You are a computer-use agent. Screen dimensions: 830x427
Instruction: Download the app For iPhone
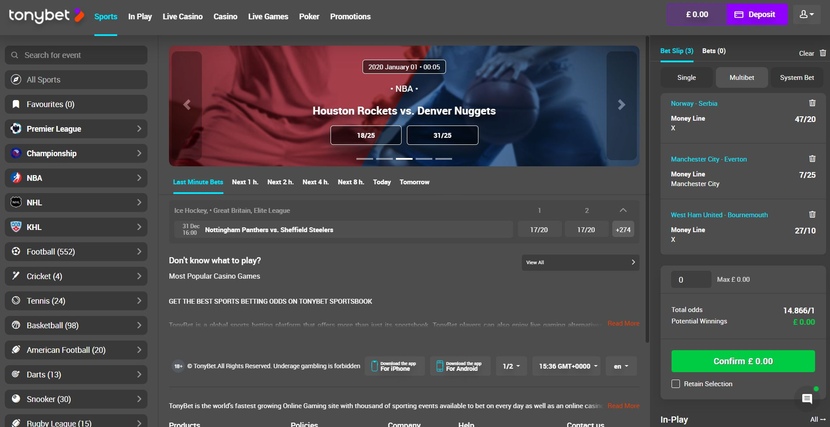tap(395, 366)
